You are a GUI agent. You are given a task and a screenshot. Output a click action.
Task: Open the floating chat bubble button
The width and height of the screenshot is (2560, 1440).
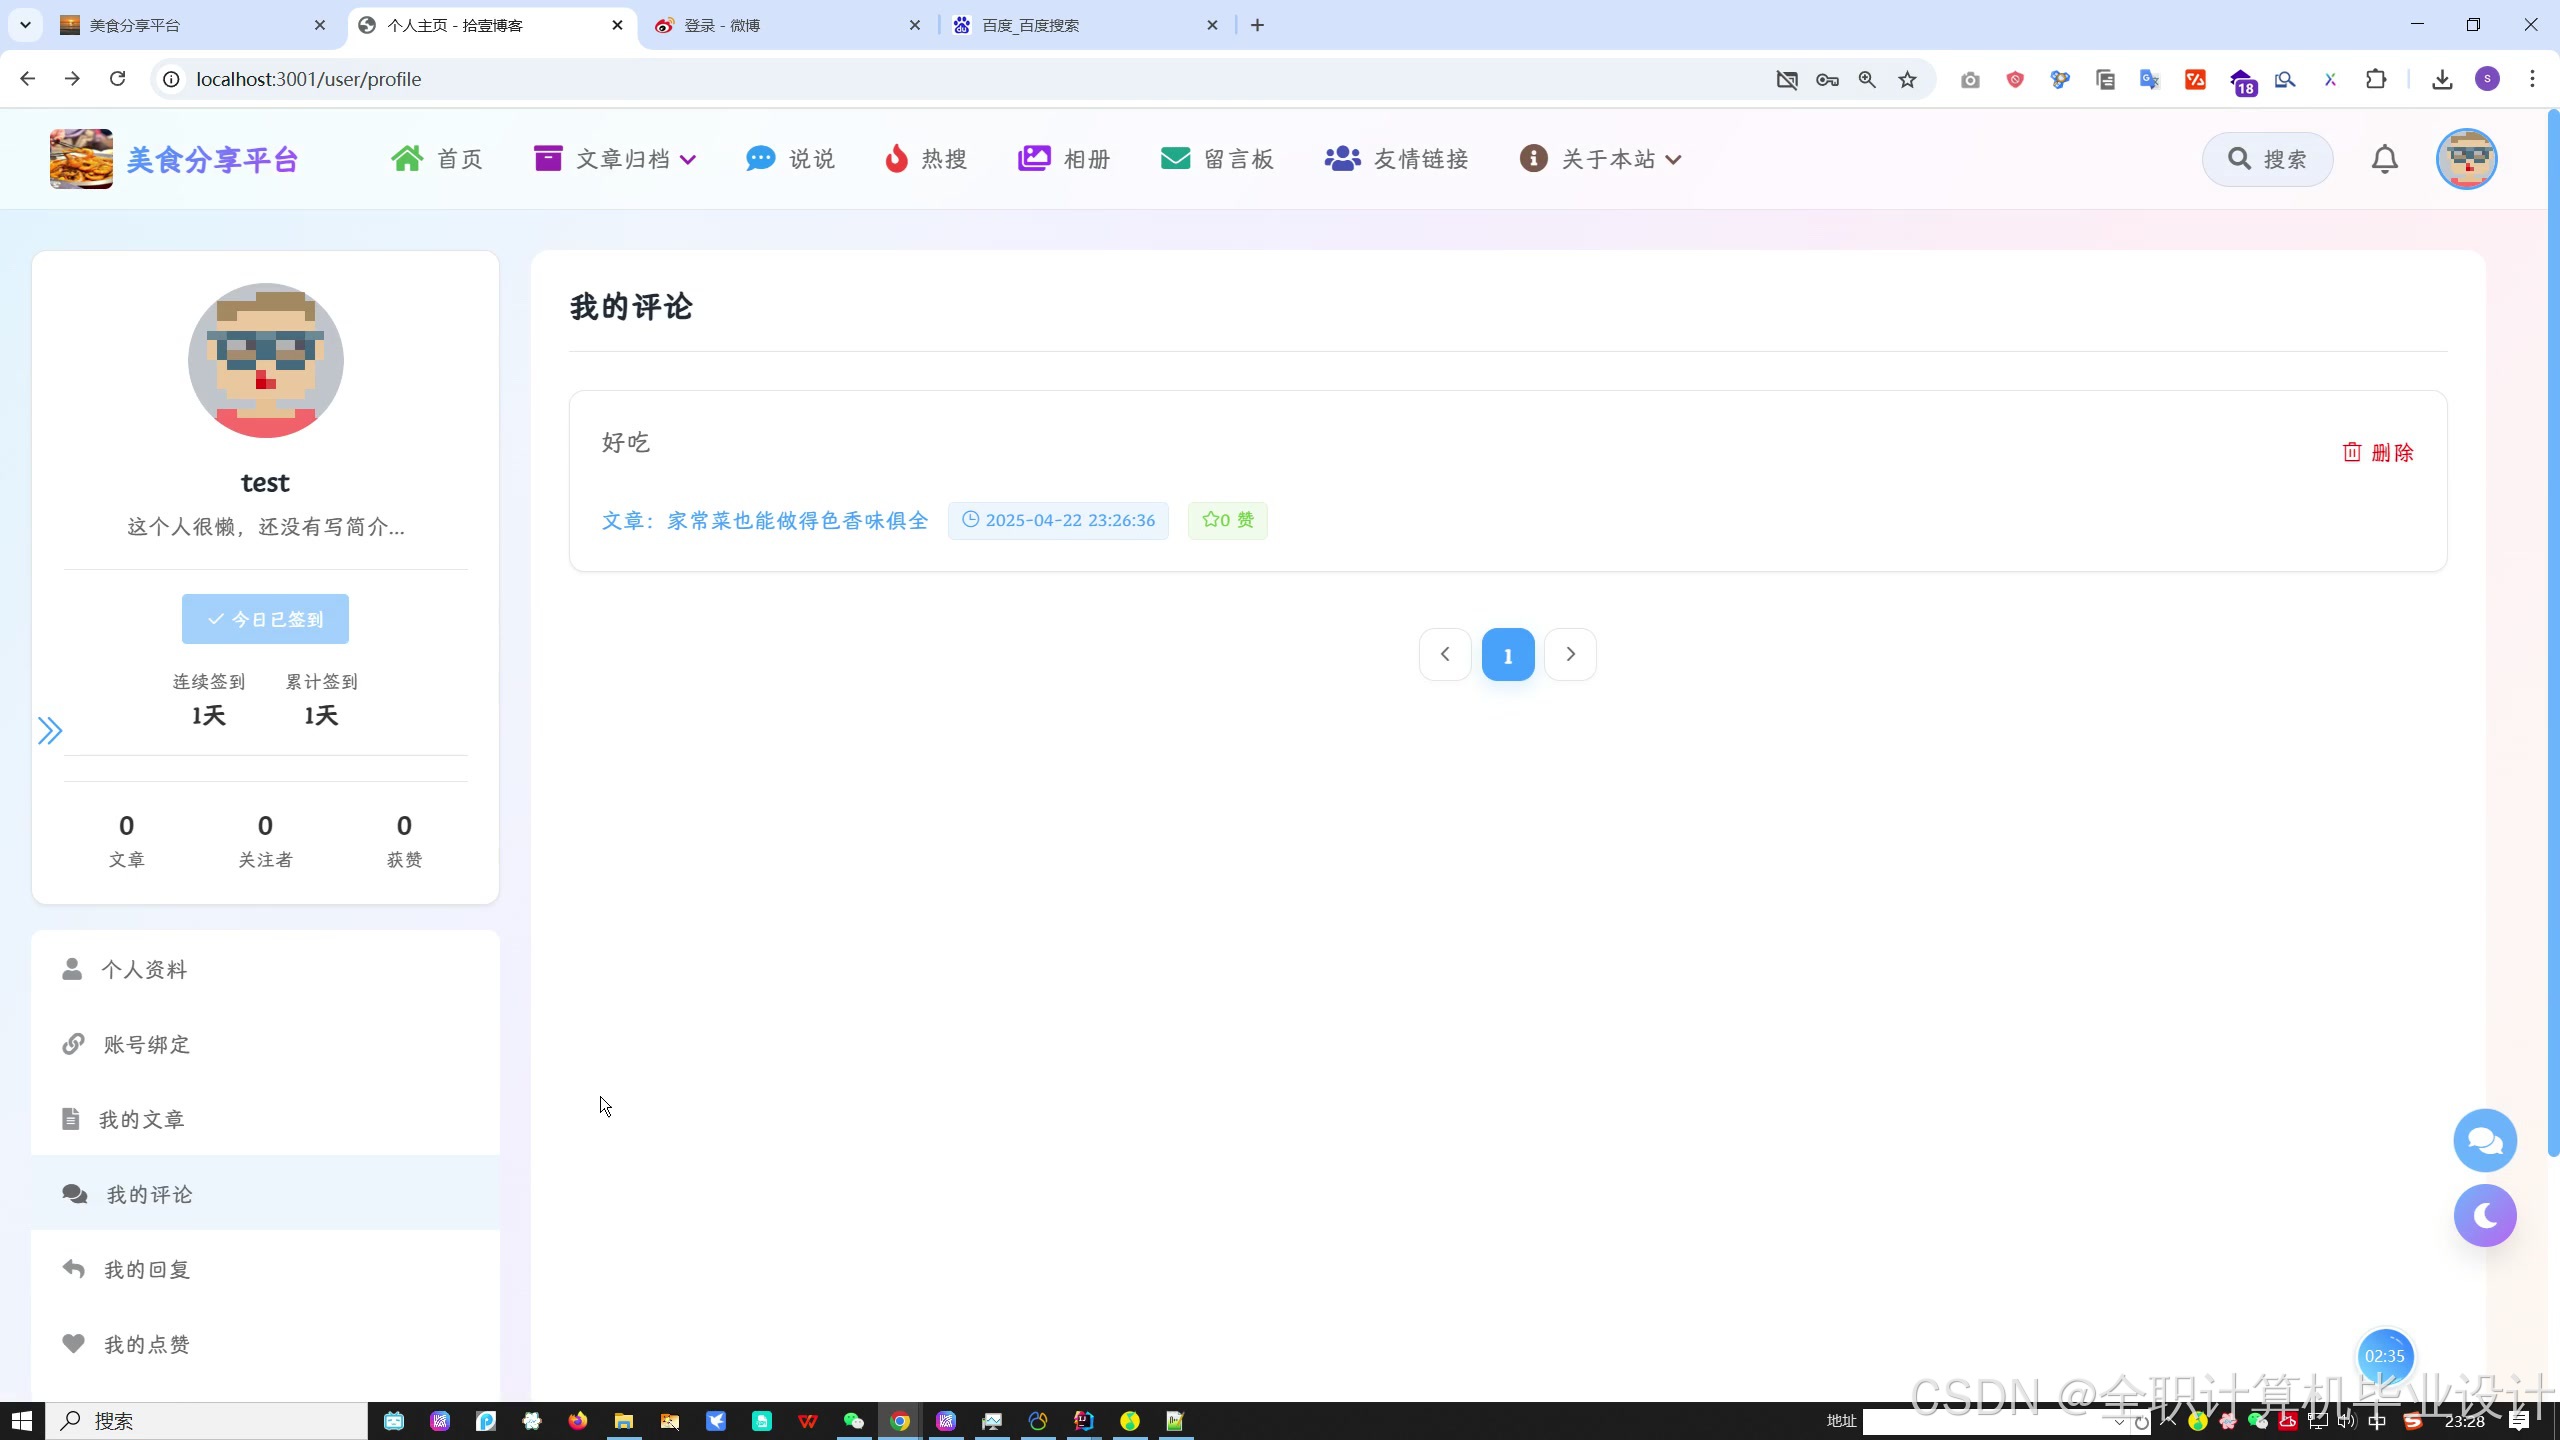[x=2484, y=1140]
